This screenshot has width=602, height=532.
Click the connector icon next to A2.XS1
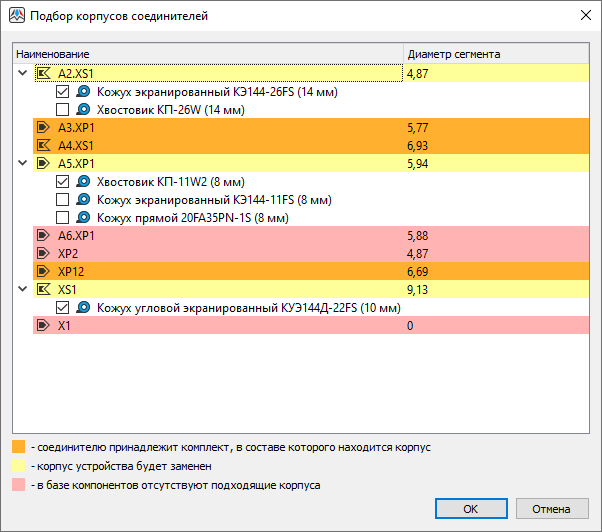tap(43, 73)
